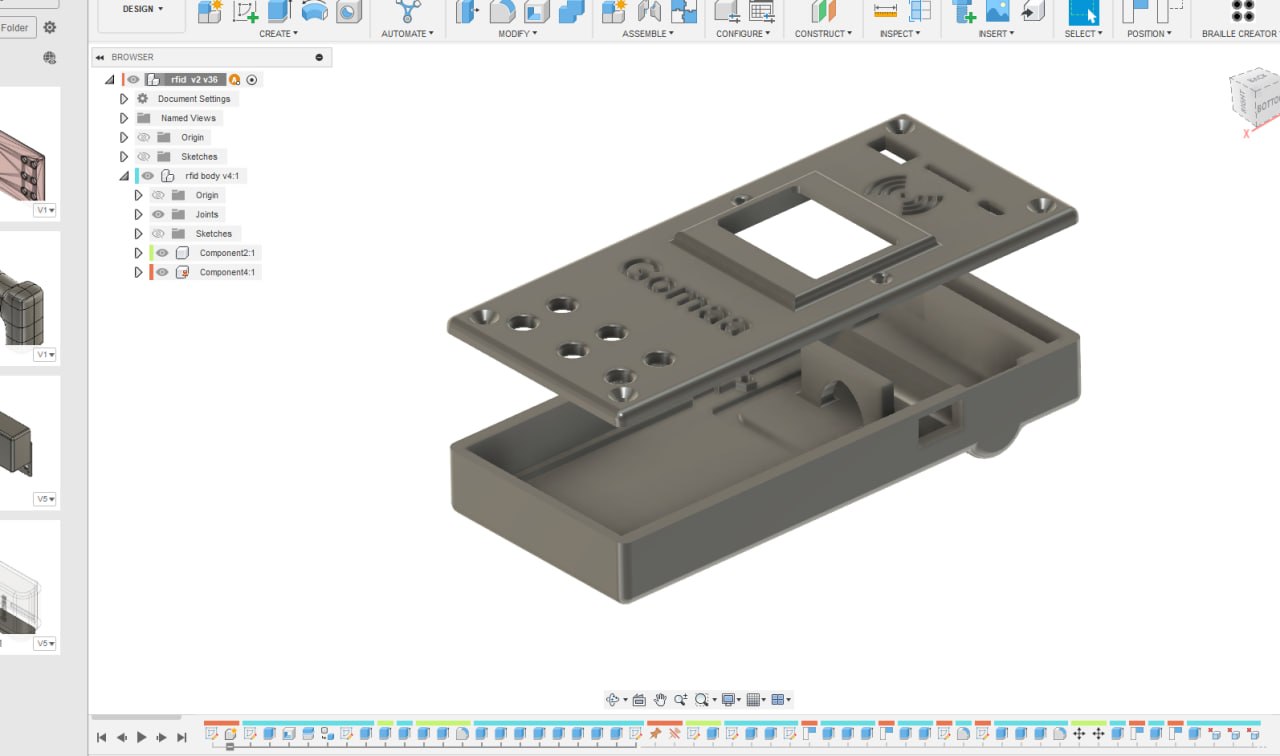Select the Measure tool in Inspect
Image resolution: width=1280 pixels, height=756 pixels.
[885, 11]
